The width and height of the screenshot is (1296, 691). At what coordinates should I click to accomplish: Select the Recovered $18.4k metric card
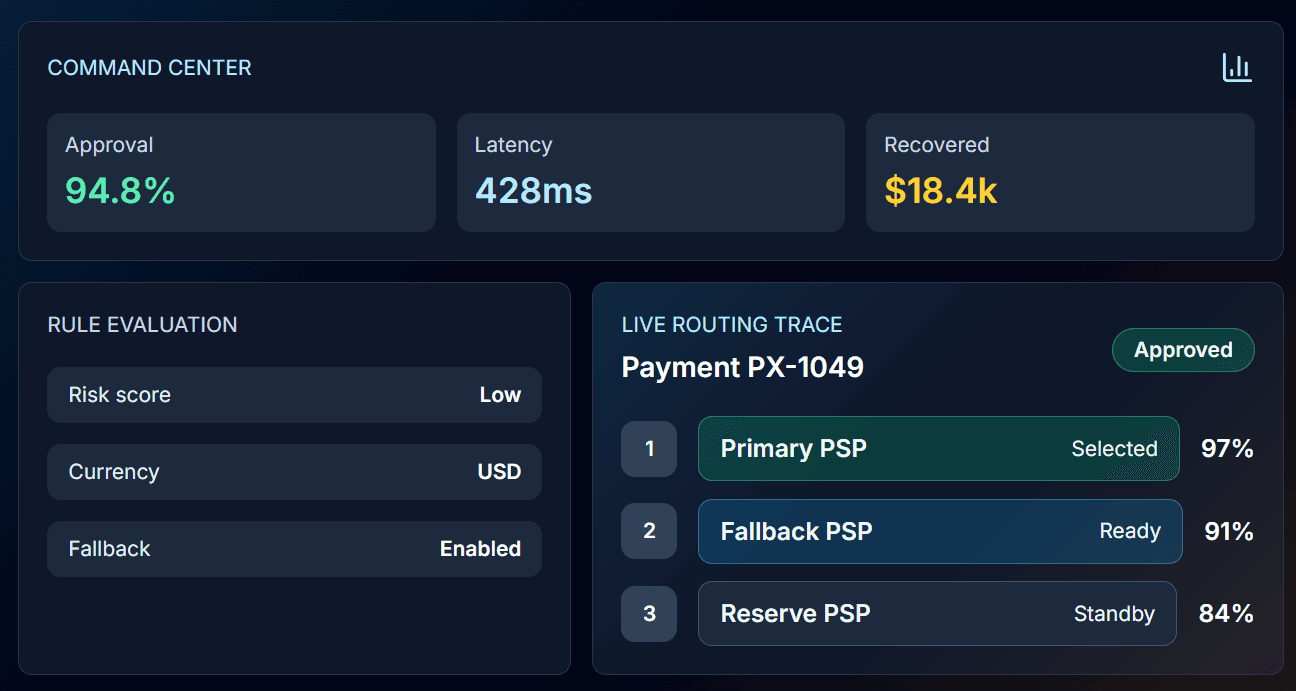(x=1060, y=172)
